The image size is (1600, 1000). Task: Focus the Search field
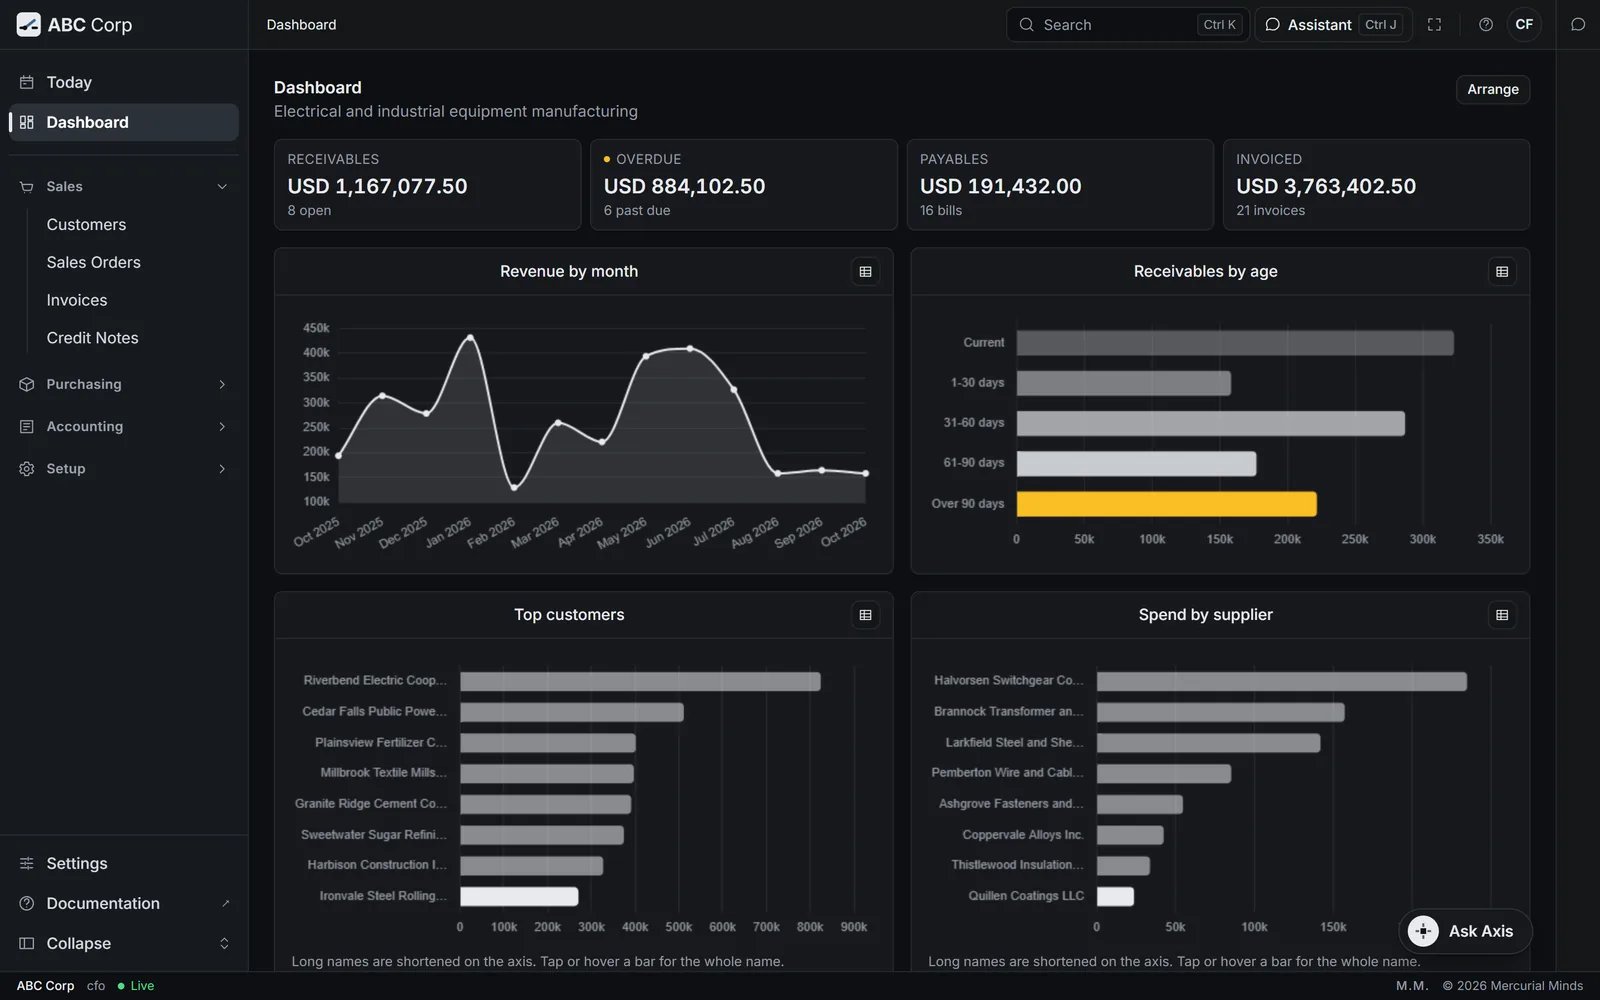click(1128, 25)
